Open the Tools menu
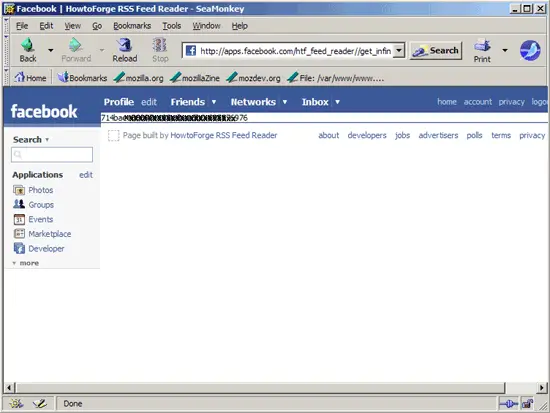 pyautogui.click(x=172, y=26)
